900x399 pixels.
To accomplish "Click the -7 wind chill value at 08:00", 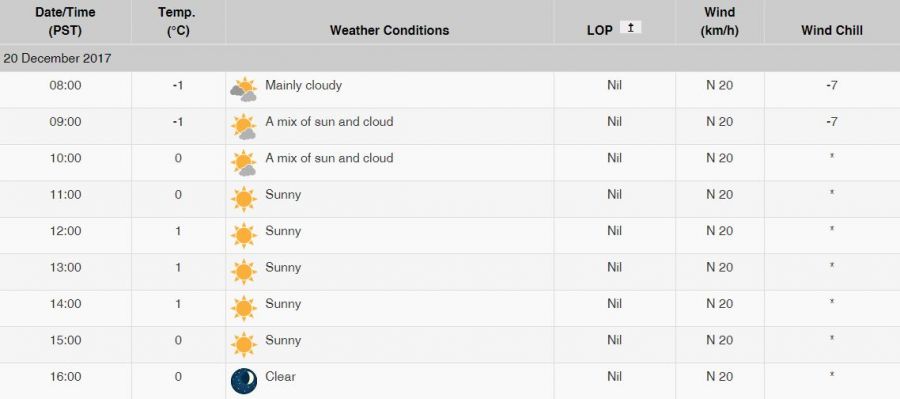I will pos(832,86).
